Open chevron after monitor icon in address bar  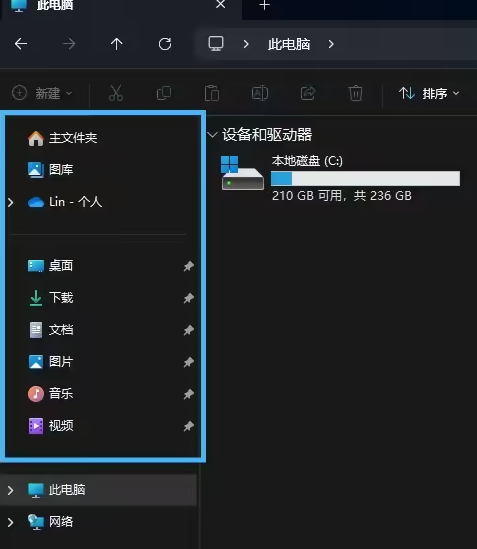pos(246,44)
